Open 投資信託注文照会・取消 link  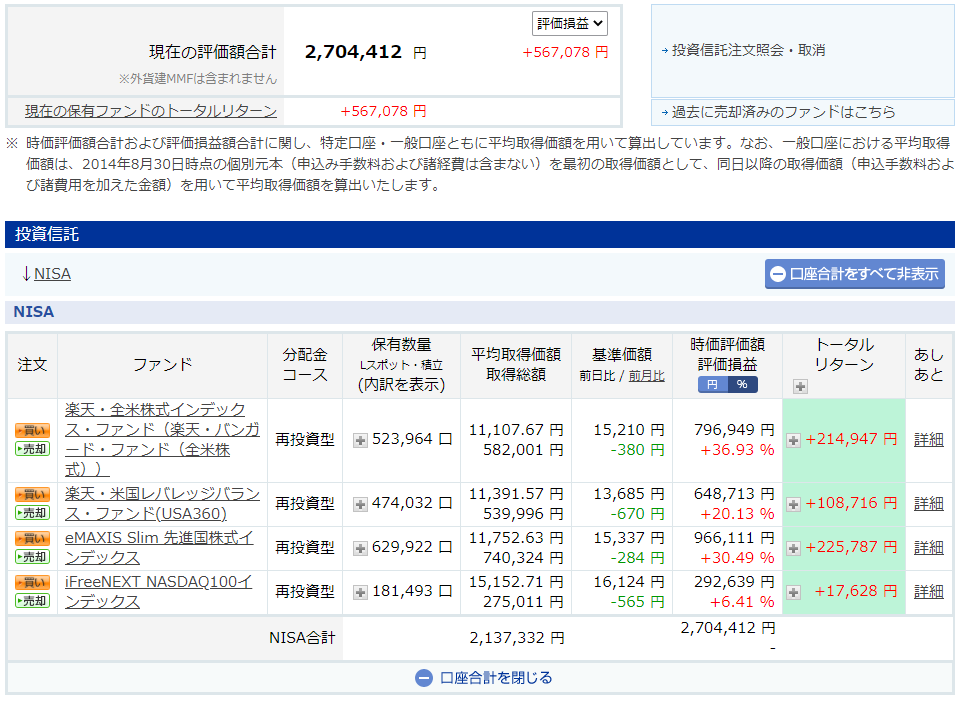tap(748, 50)
